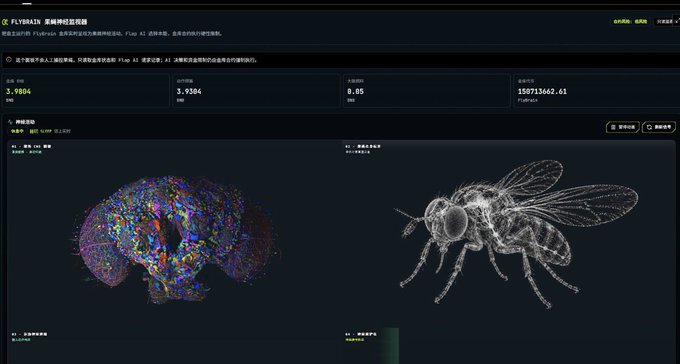Click the info icon in the notice banner
The height and width of the screenshot is (364, 680).
coord(9,60)
